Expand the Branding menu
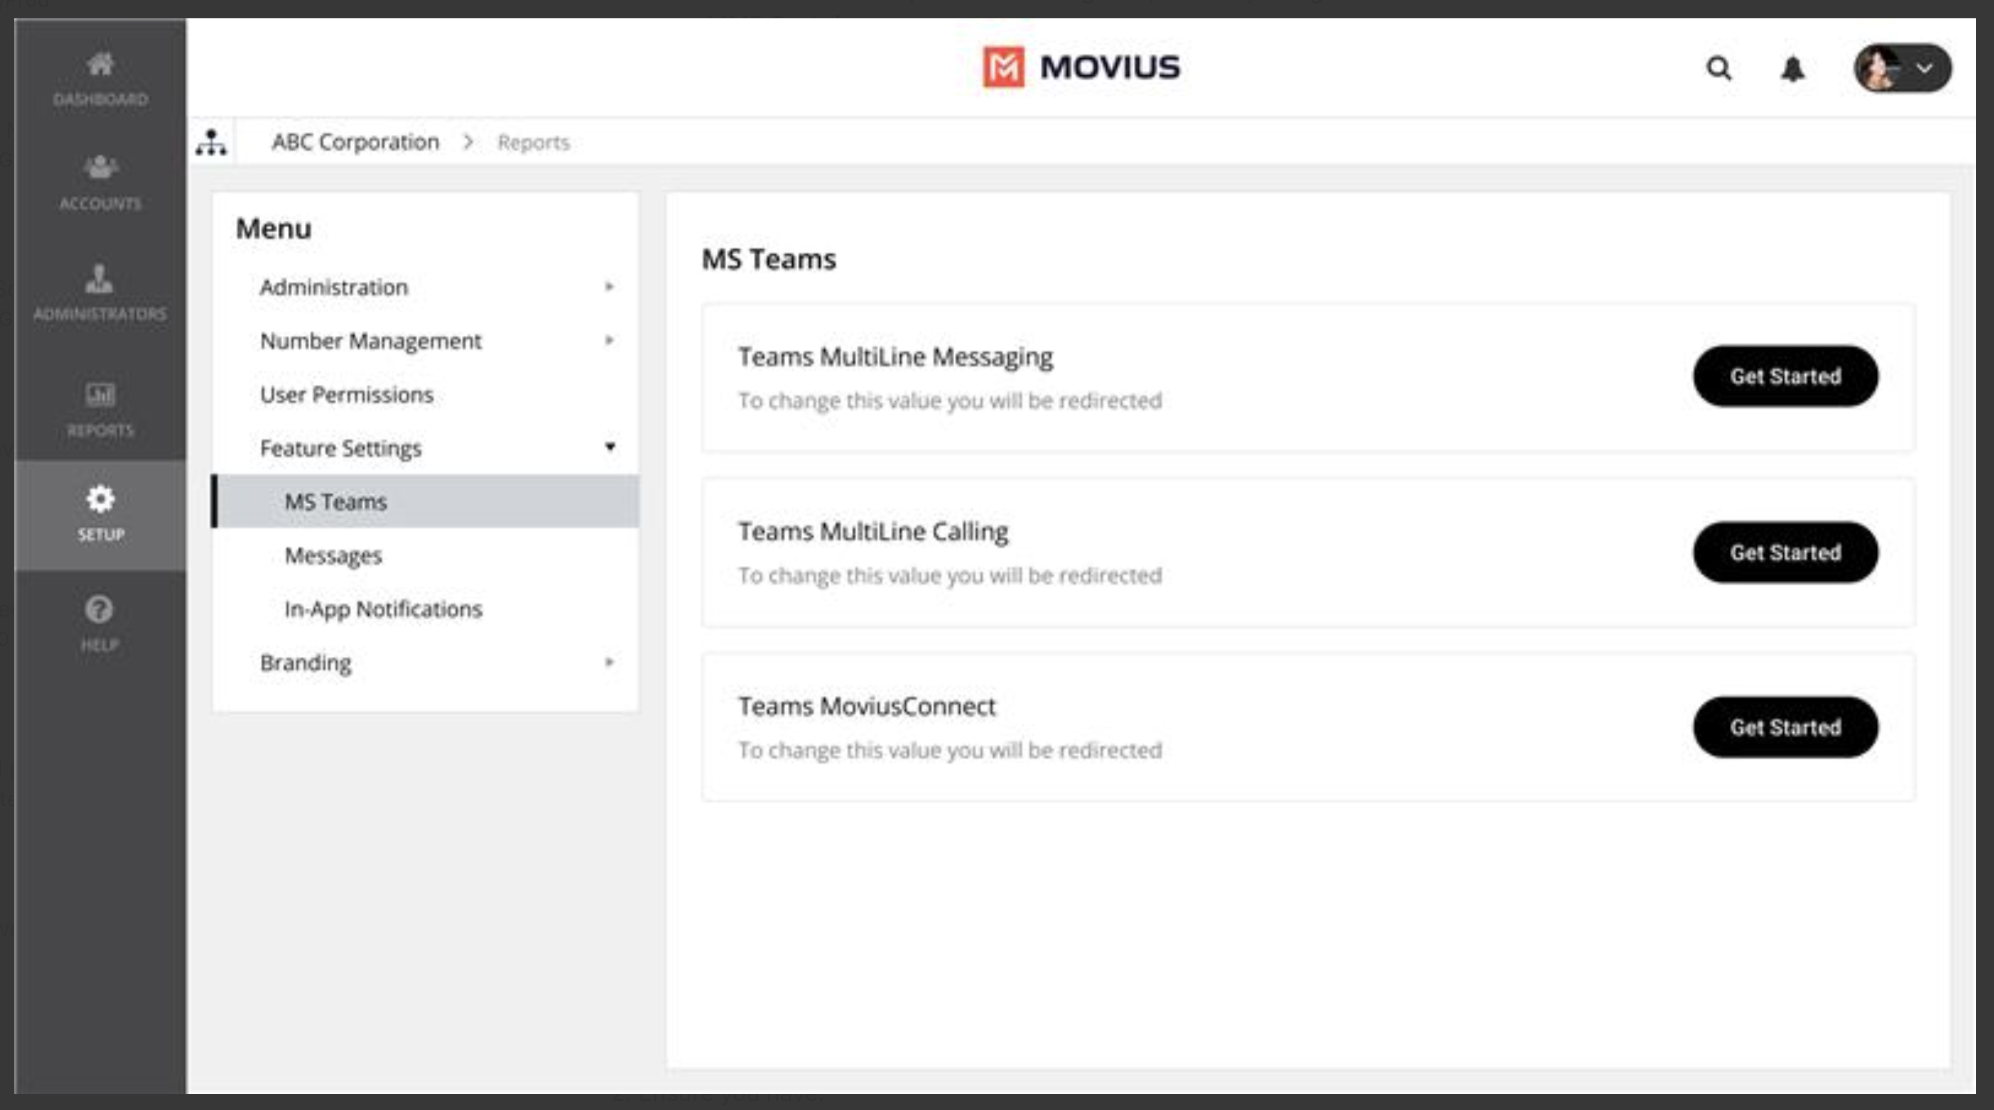This screenshot has width=1994, height=1110. tap(609, 662)
